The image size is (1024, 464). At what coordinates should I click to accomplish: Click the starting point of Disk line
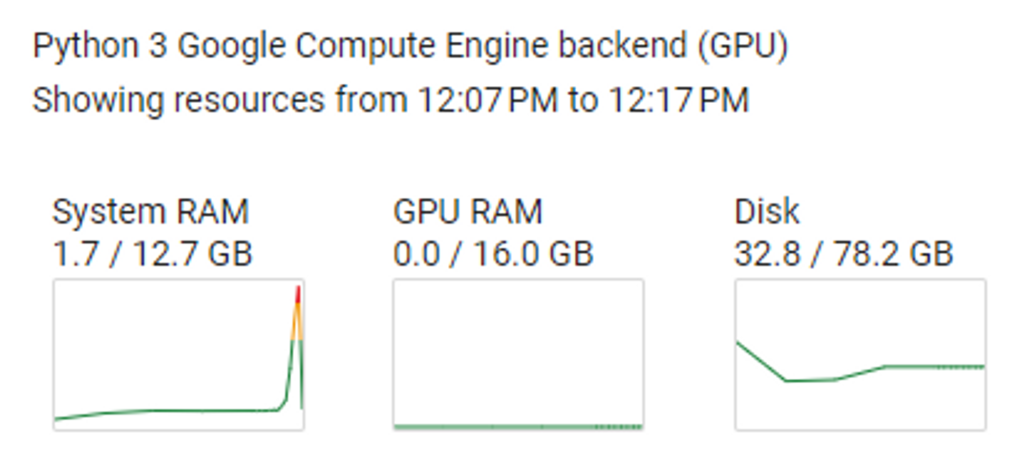click(737, 342)
